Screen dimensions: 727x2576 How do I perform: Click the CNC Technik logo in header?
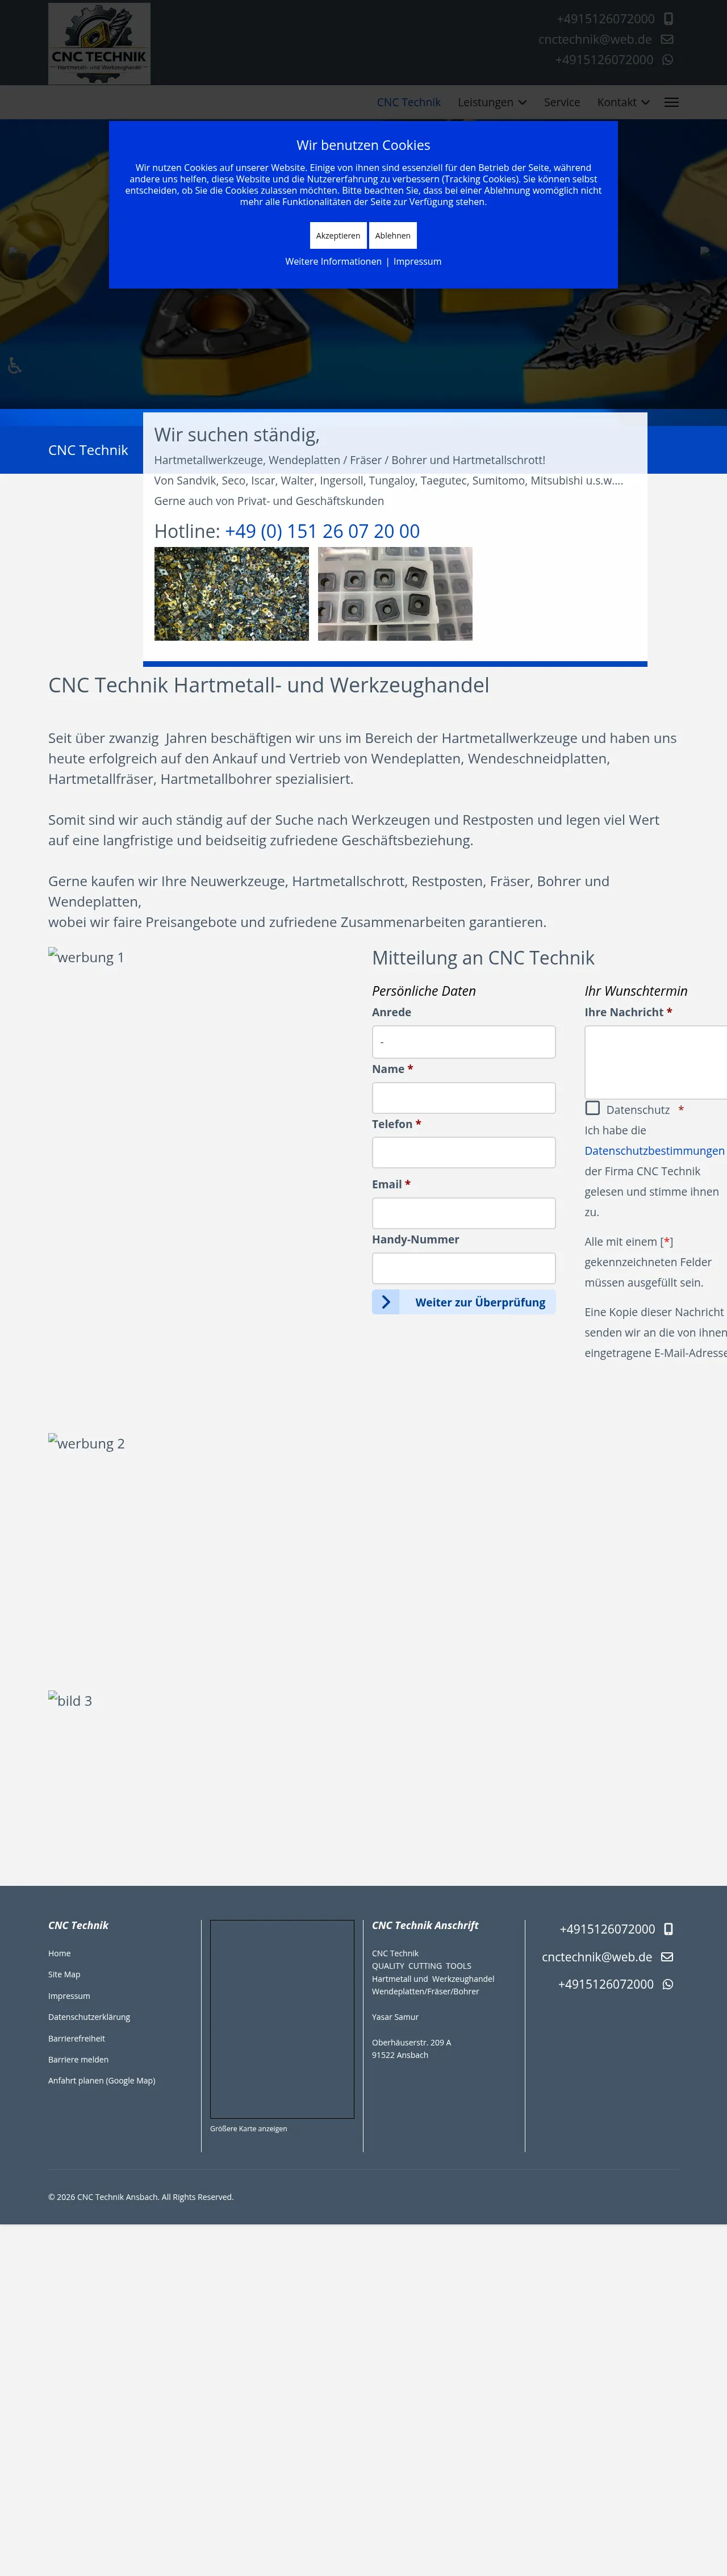click(99, 43)
